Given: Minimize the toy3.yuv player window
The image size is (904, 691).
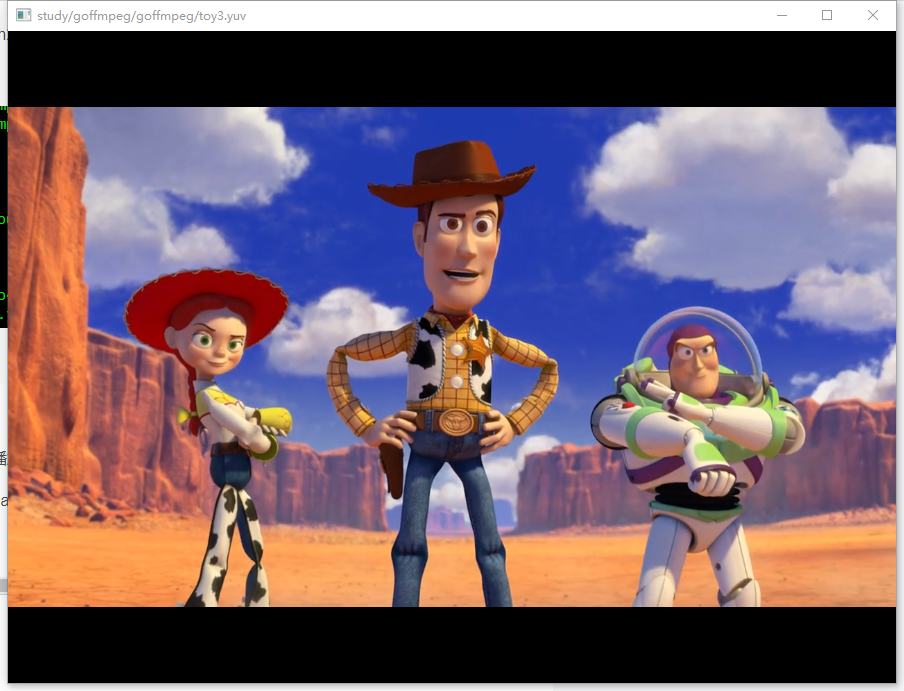Looking at the screenshot, I should point(782,16).
